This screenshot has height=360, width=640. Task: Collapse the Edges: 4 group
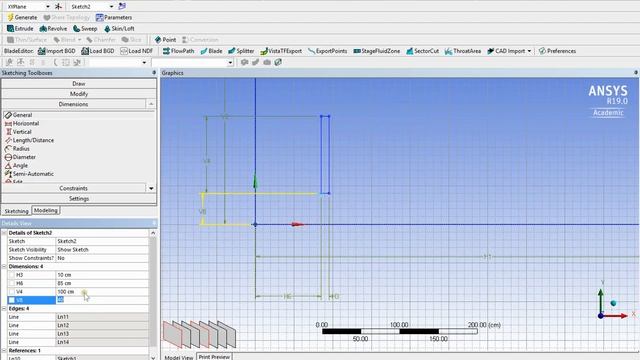4,309
